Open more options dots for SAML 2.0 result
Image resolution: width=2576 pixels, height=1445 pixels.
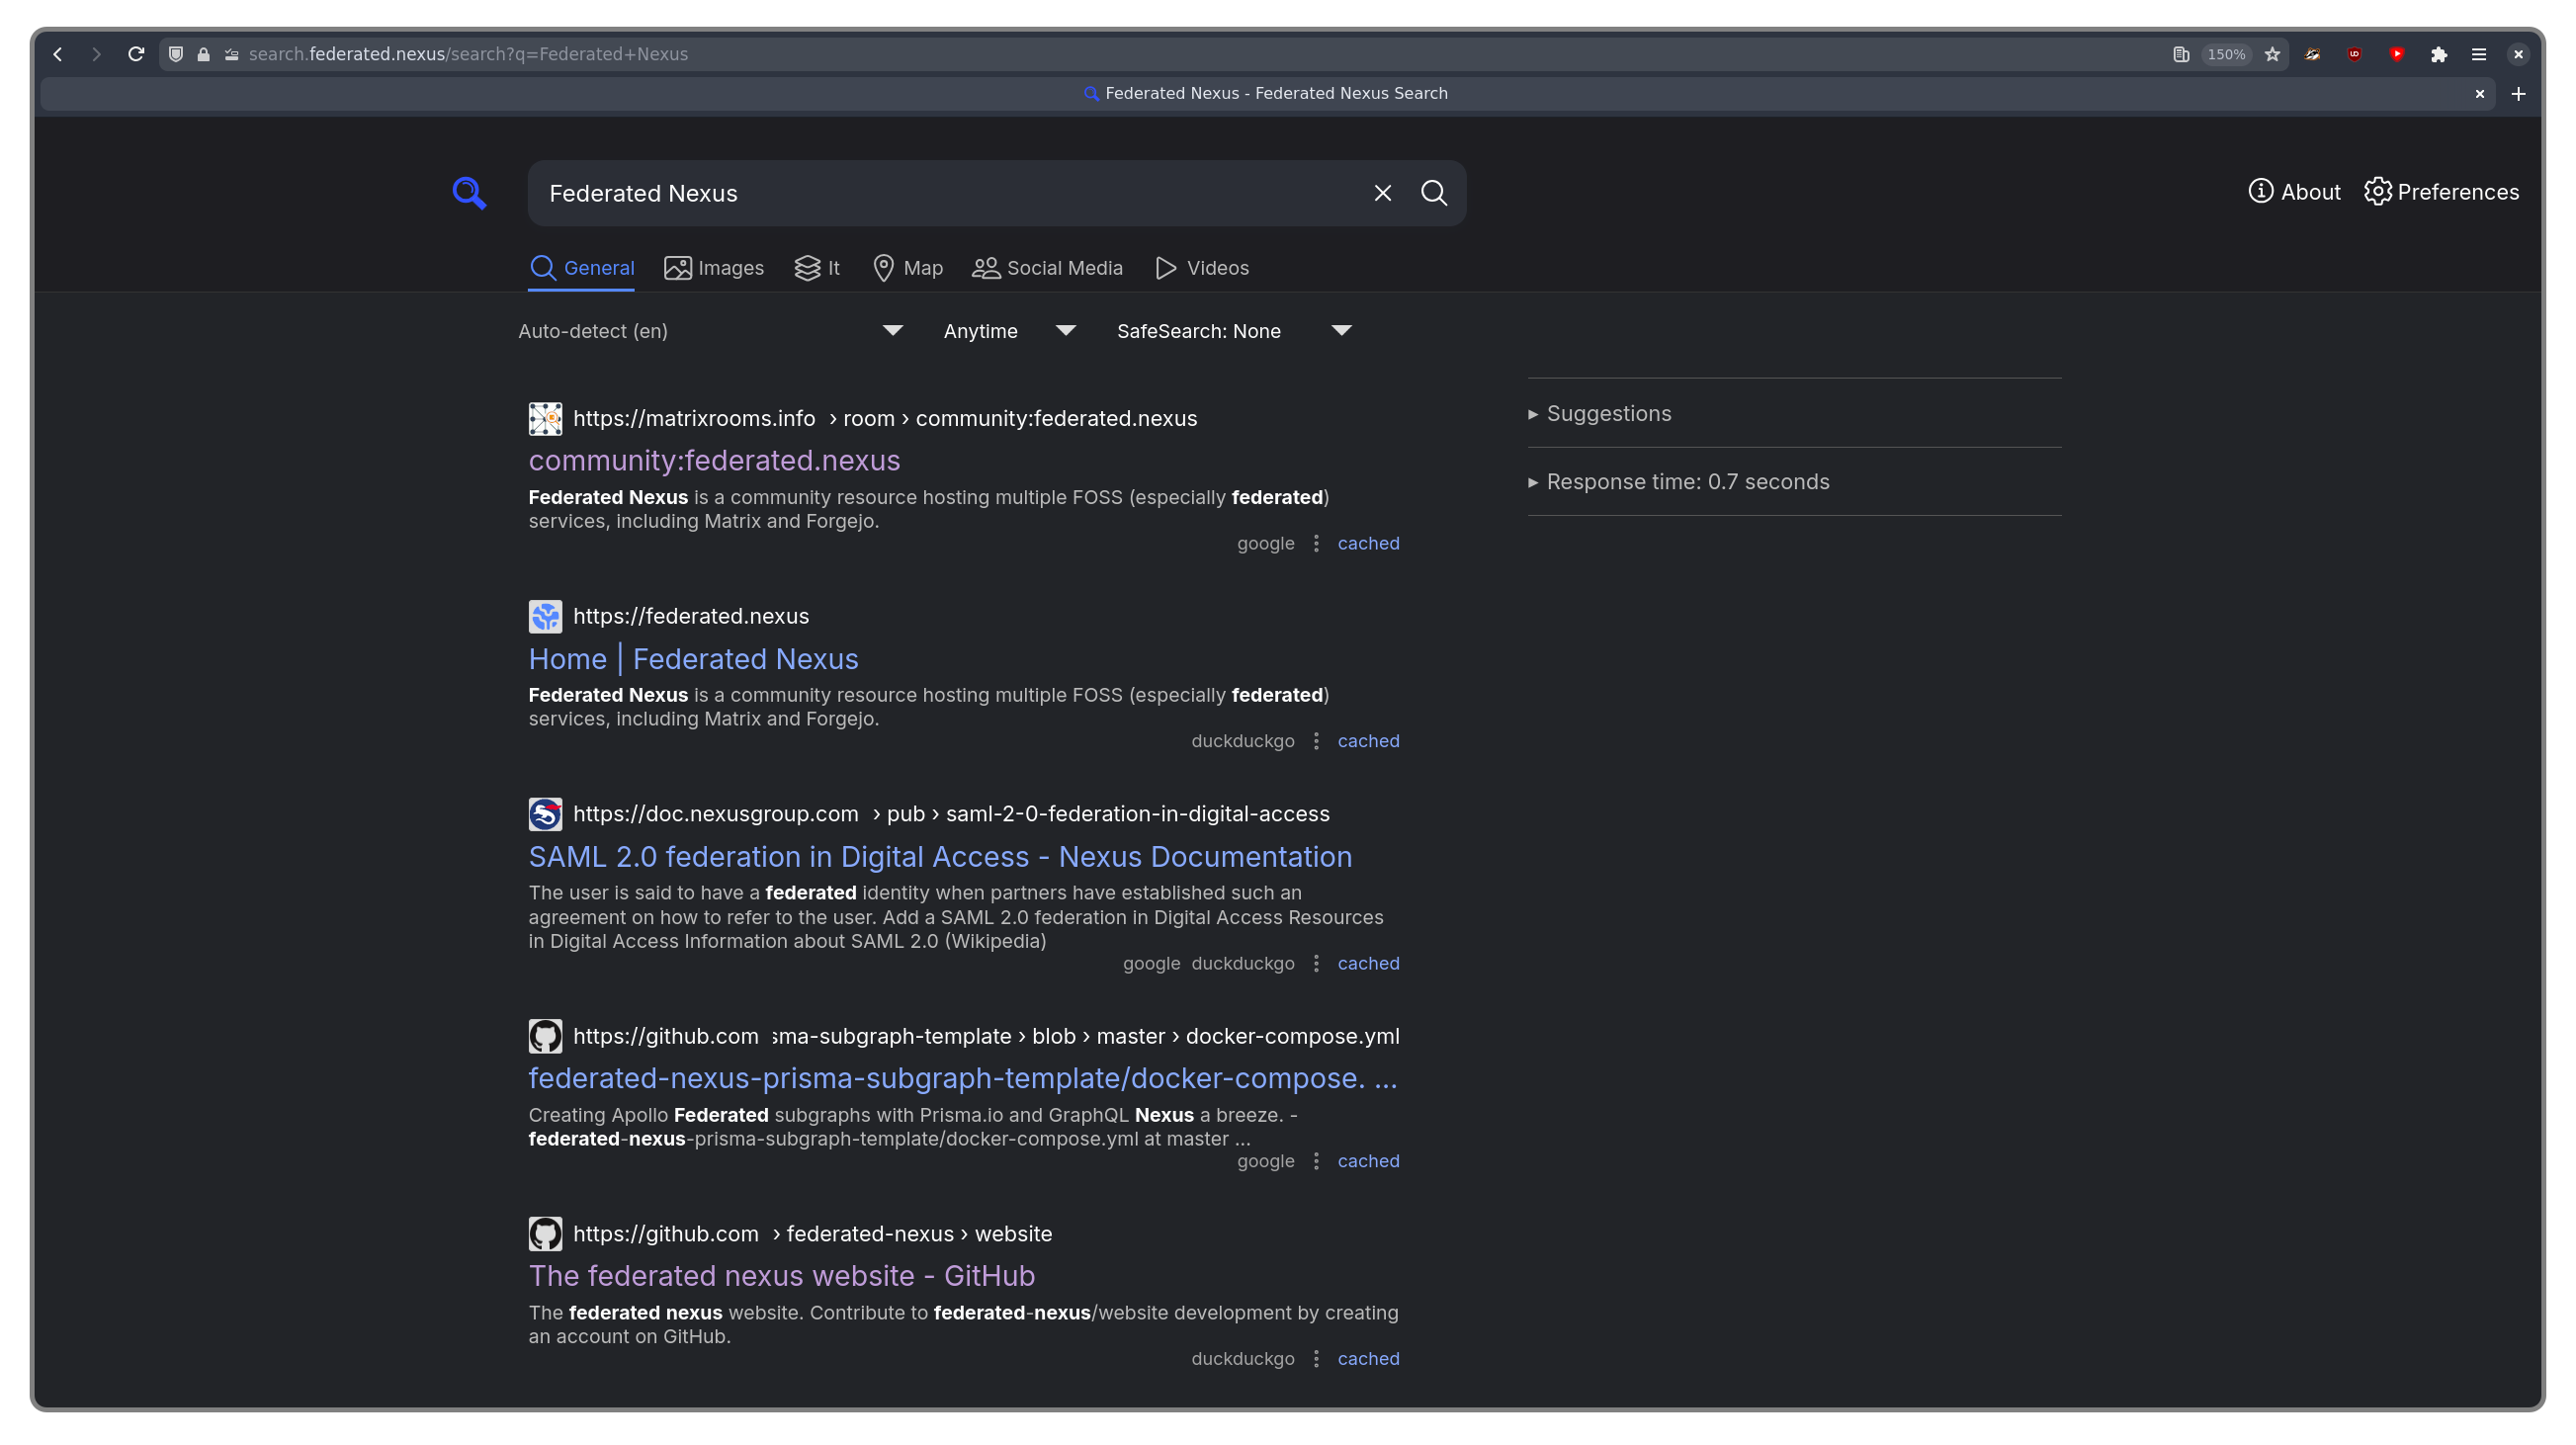[x=1316, y=963]
